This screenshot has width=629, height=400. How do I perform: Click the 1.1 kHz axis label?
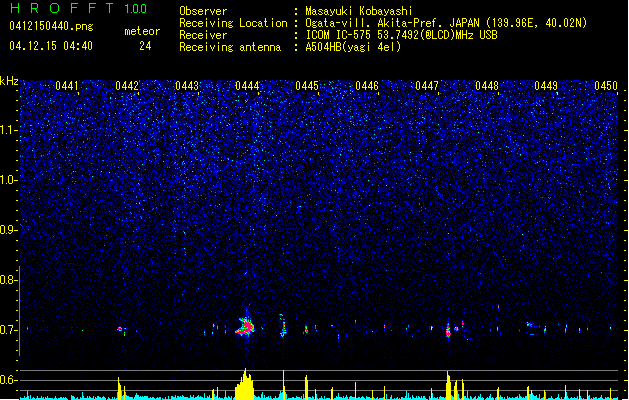pos(8,130)
